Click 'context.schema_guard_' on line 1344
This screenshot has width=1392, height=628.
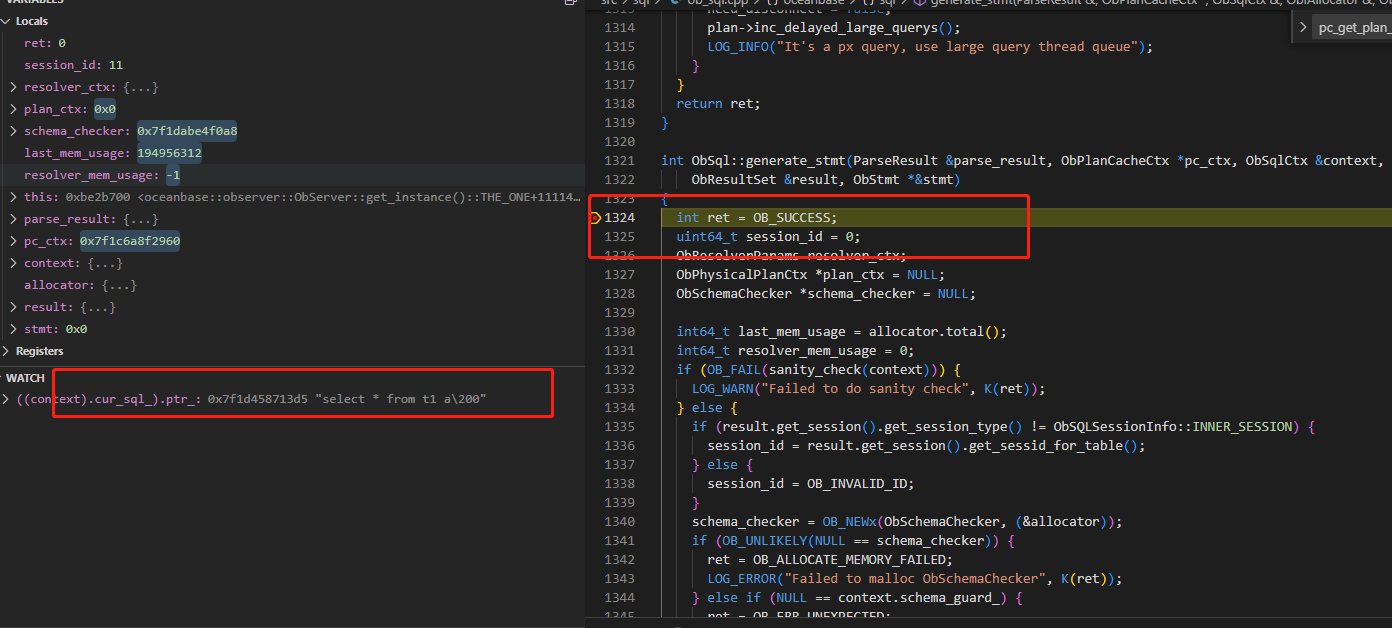point(919,597)
